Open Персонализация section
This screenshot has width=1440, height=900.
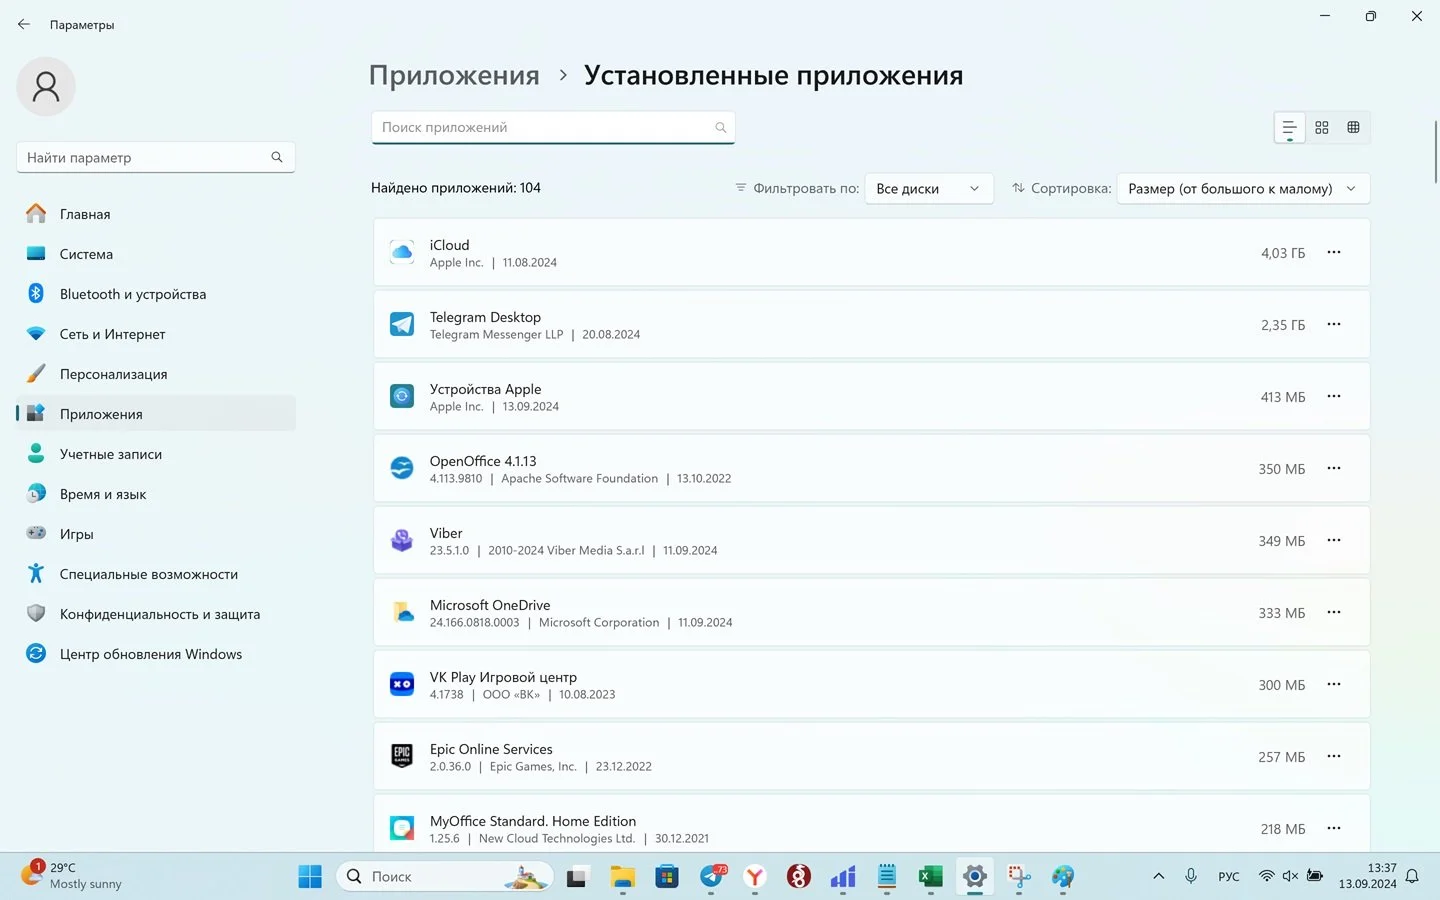156,374
